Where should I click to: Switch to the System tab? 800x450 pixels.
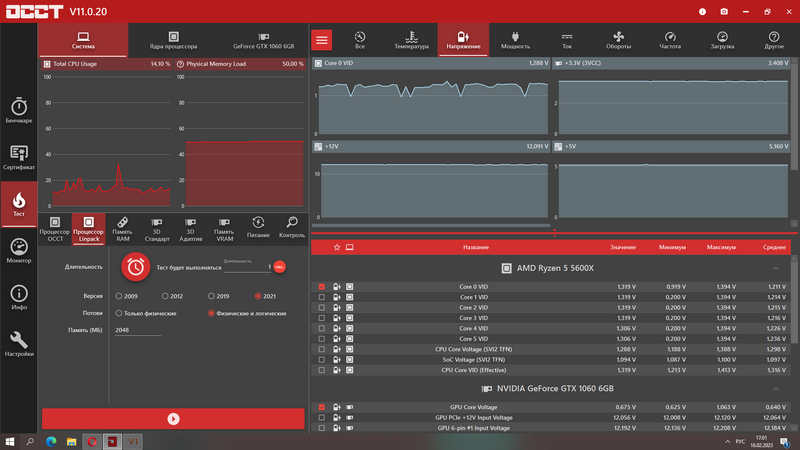tap(83, 40)
